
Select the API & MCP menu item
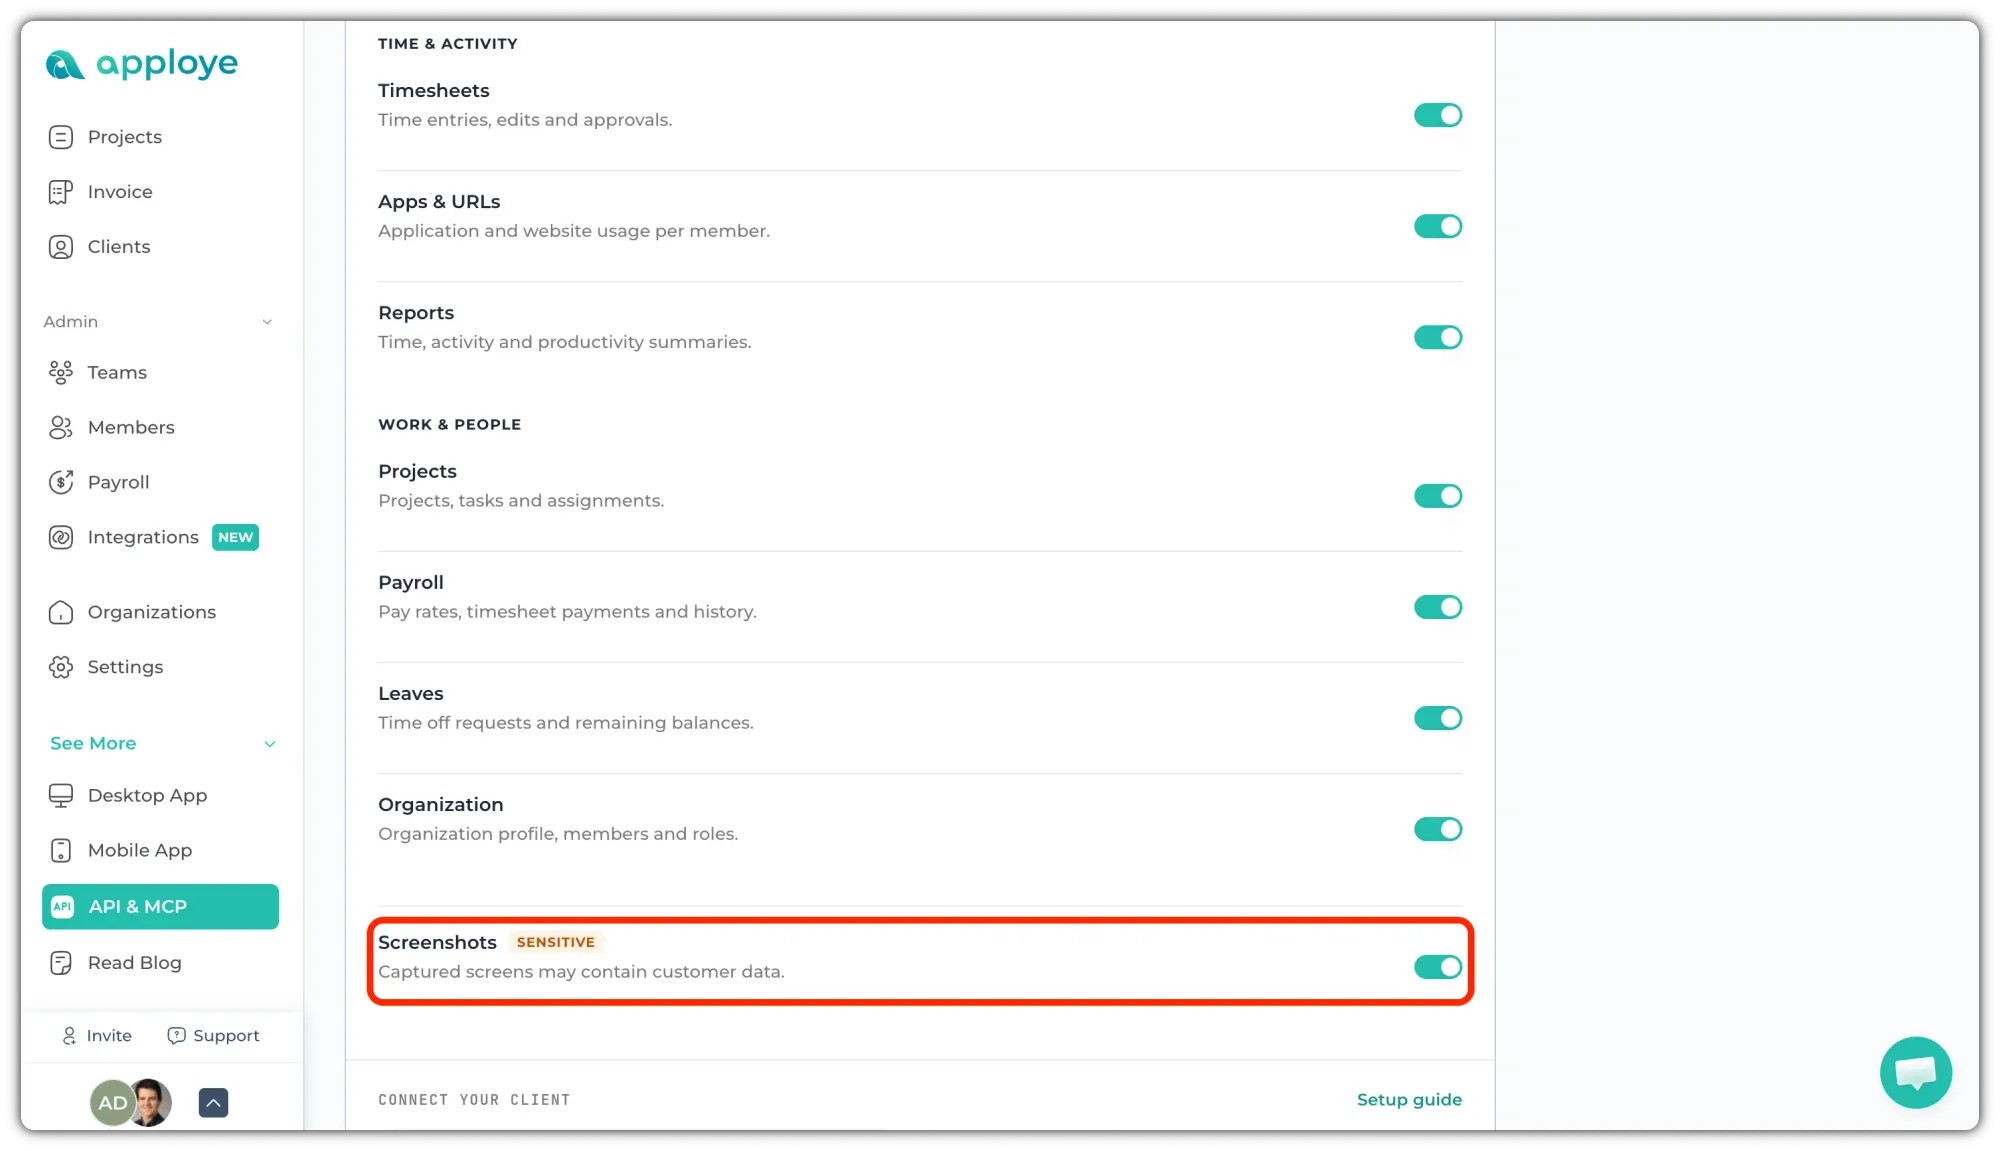(160, 907)
